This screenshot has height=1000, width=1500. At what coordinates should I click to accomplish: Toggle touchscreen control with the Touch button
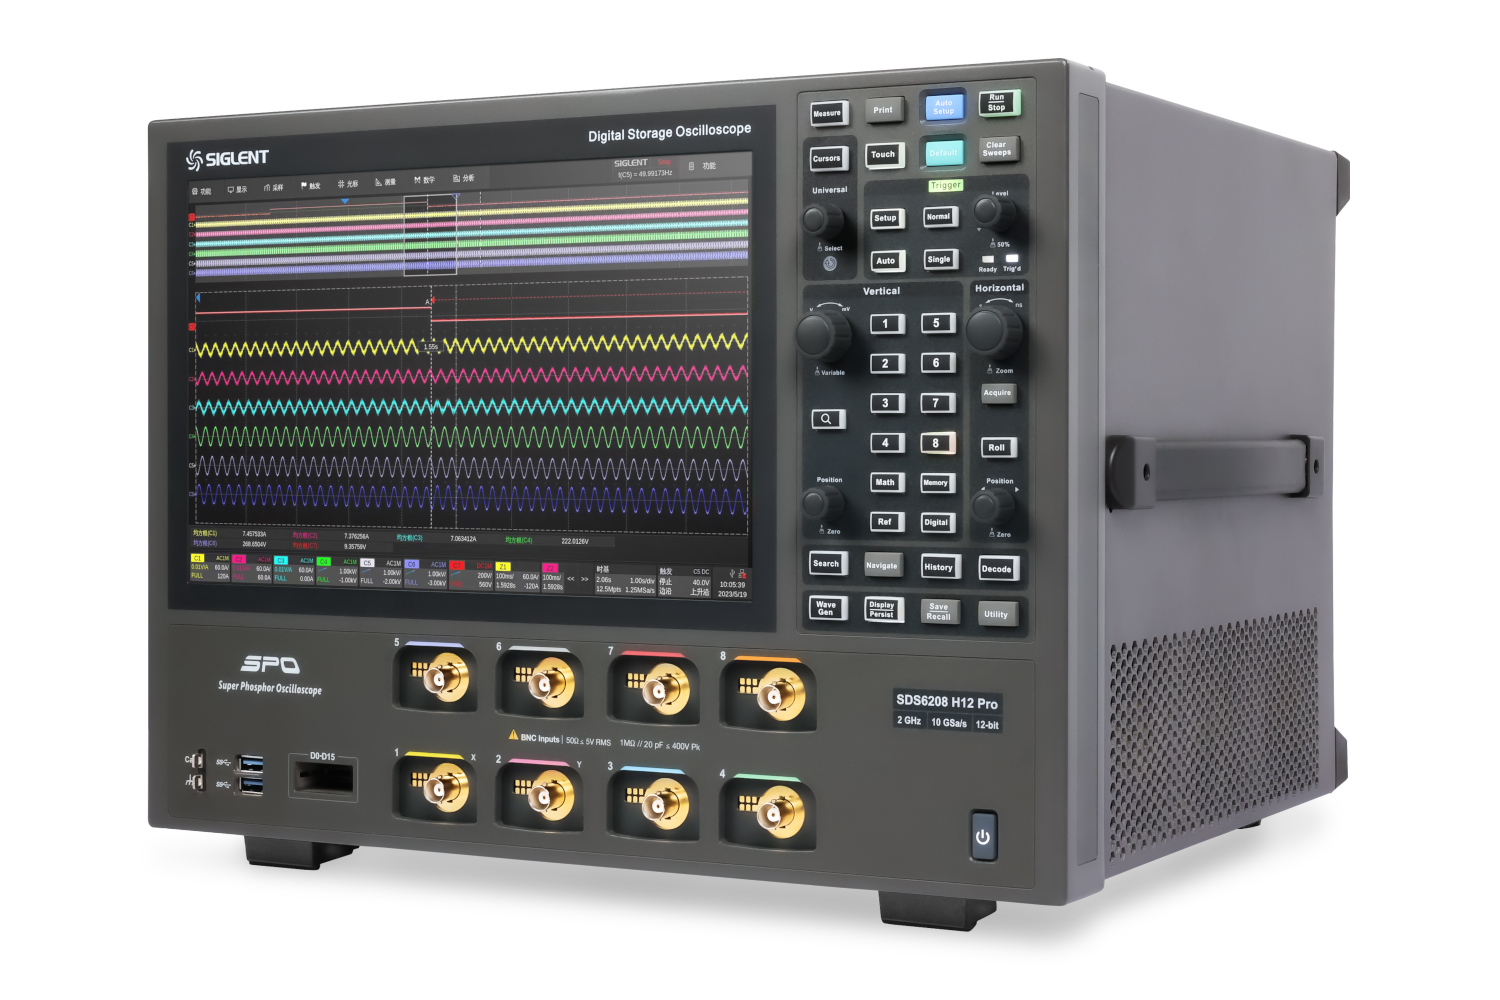coord(884,155)
